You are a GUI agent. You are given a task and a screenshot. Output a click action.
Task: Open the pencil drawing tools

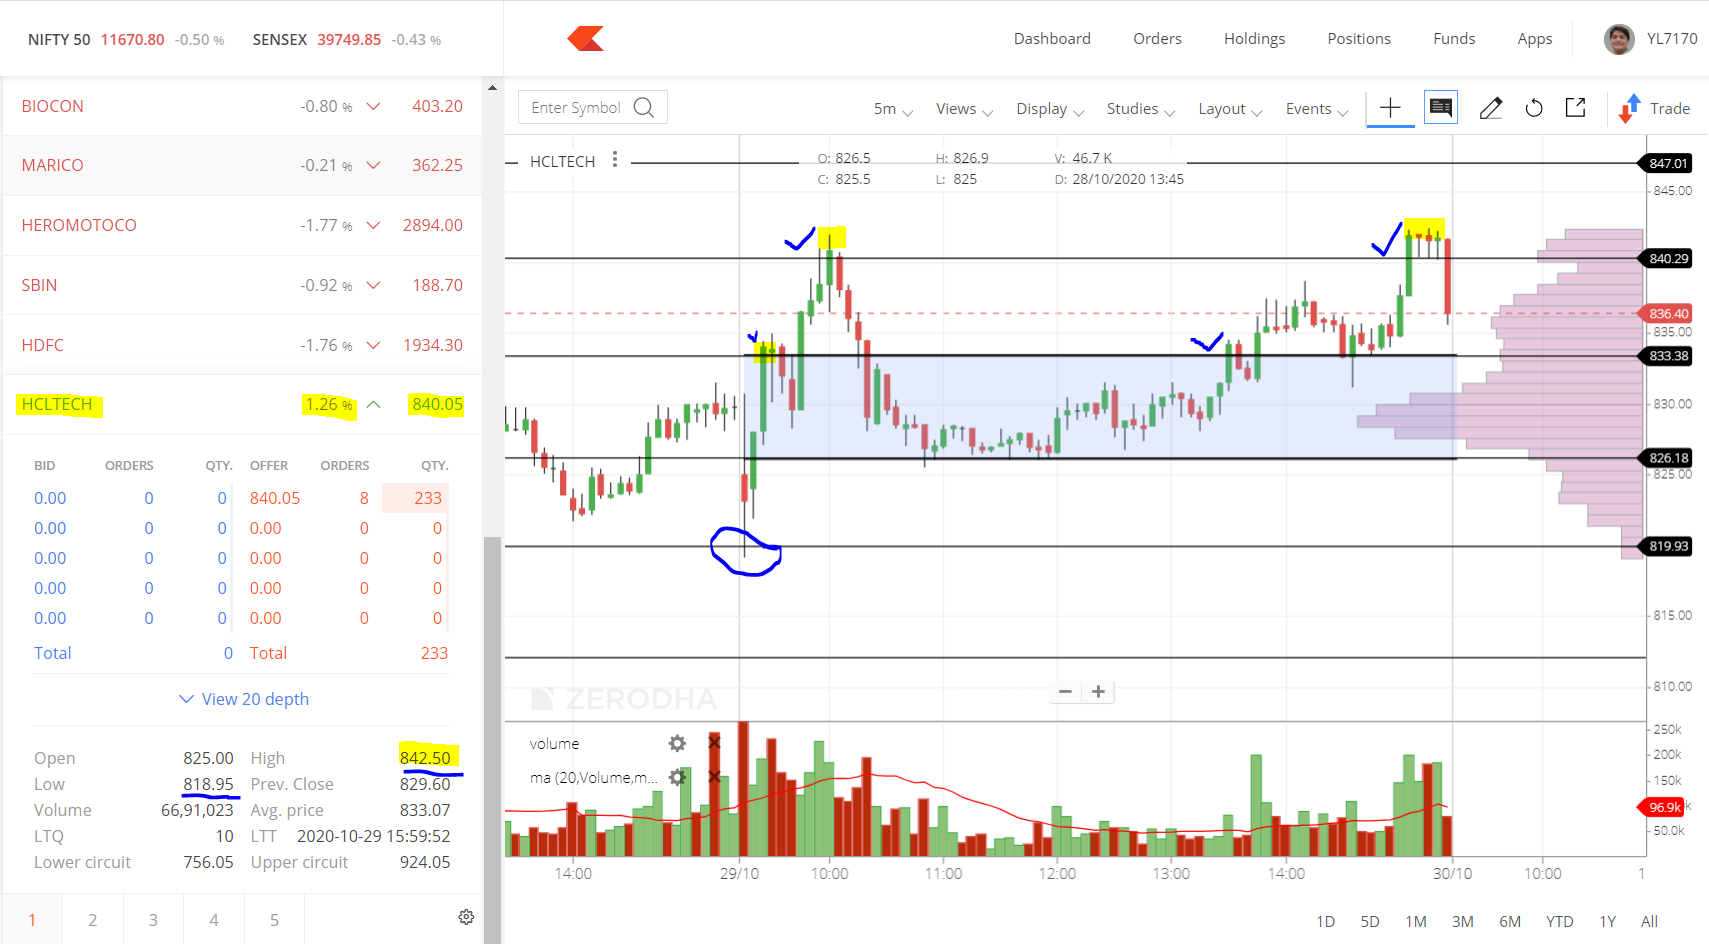coord(1491,108)
